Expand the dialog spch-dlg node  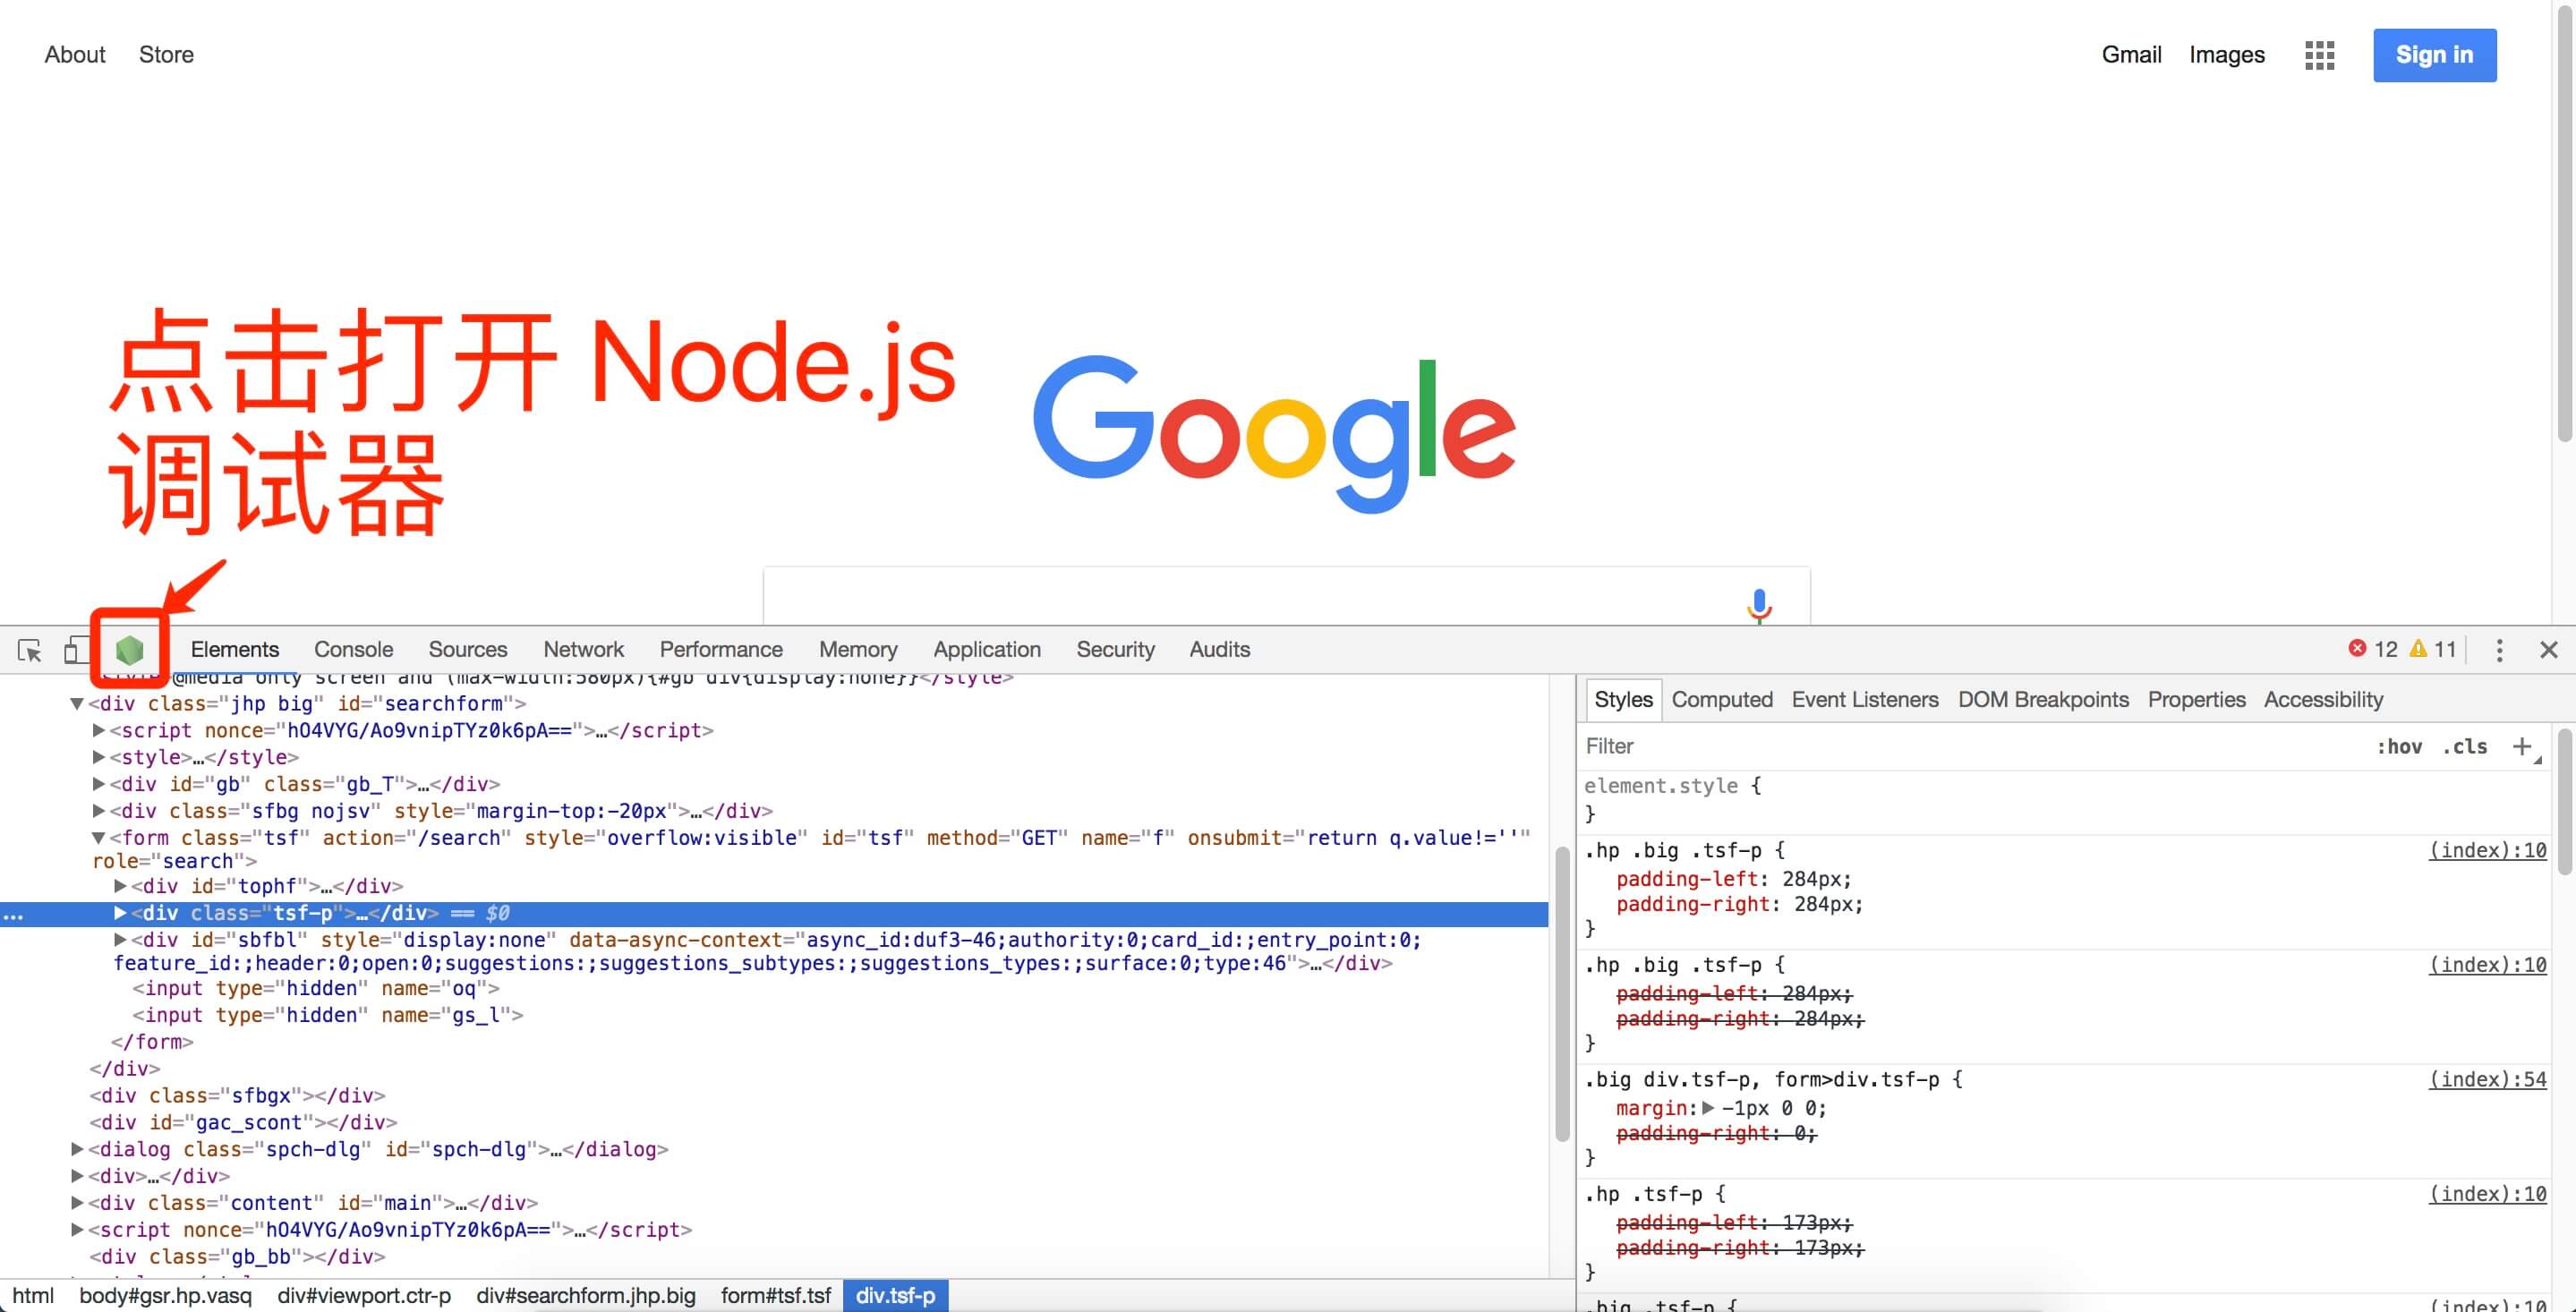click(x=77, y=1149)
